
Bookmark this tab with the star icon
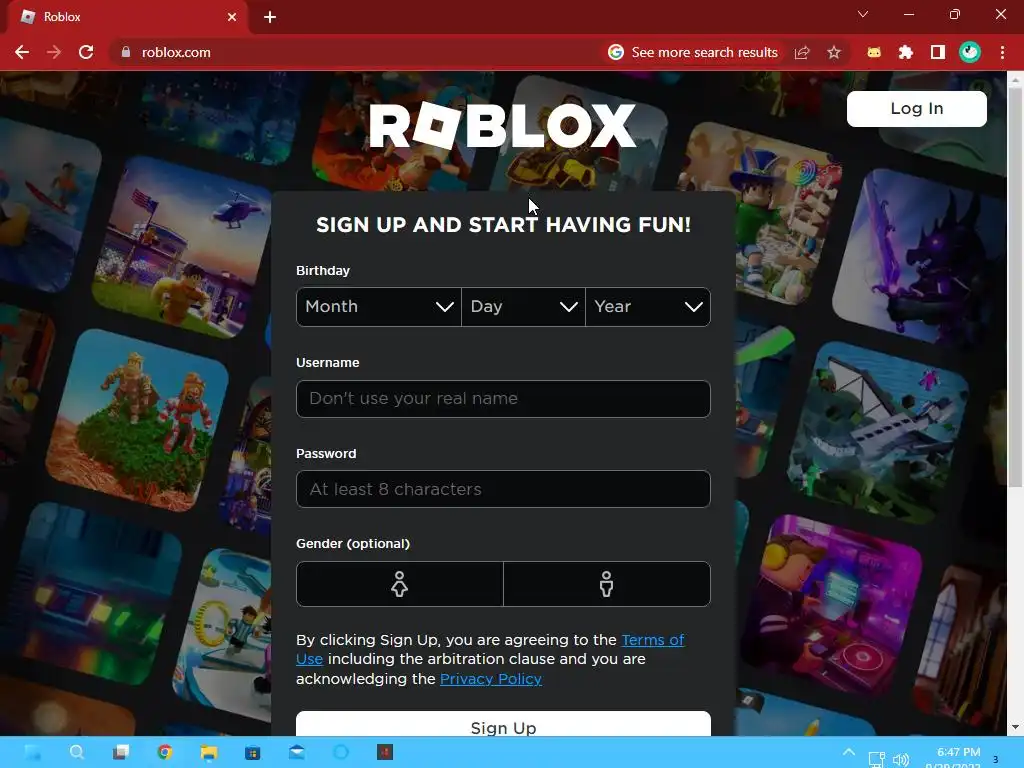click(x=834, y=52)
